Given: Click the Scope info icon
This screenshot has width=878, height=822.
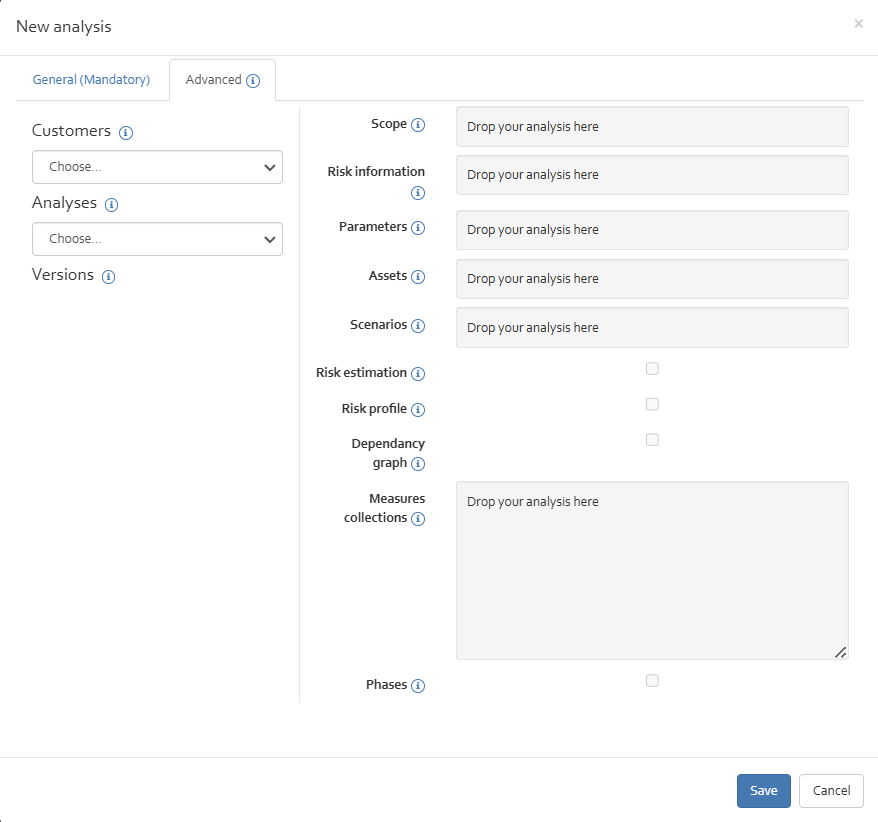Looking at the screenshot, I should coord(418,125).
